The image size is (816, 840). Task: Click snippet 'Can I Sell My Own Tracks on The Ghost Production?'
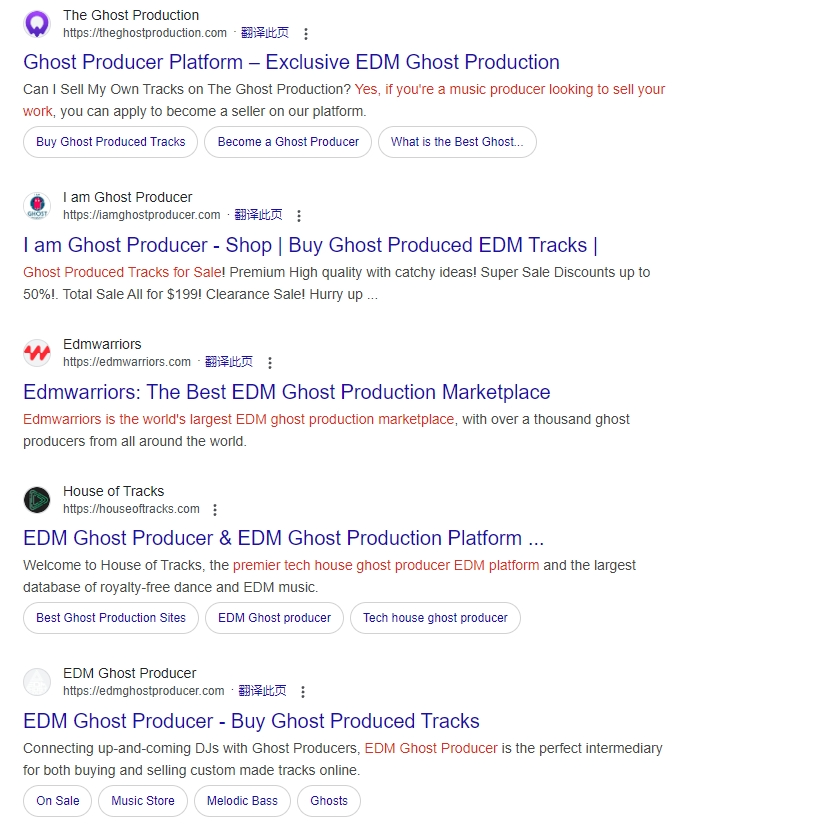186,89
